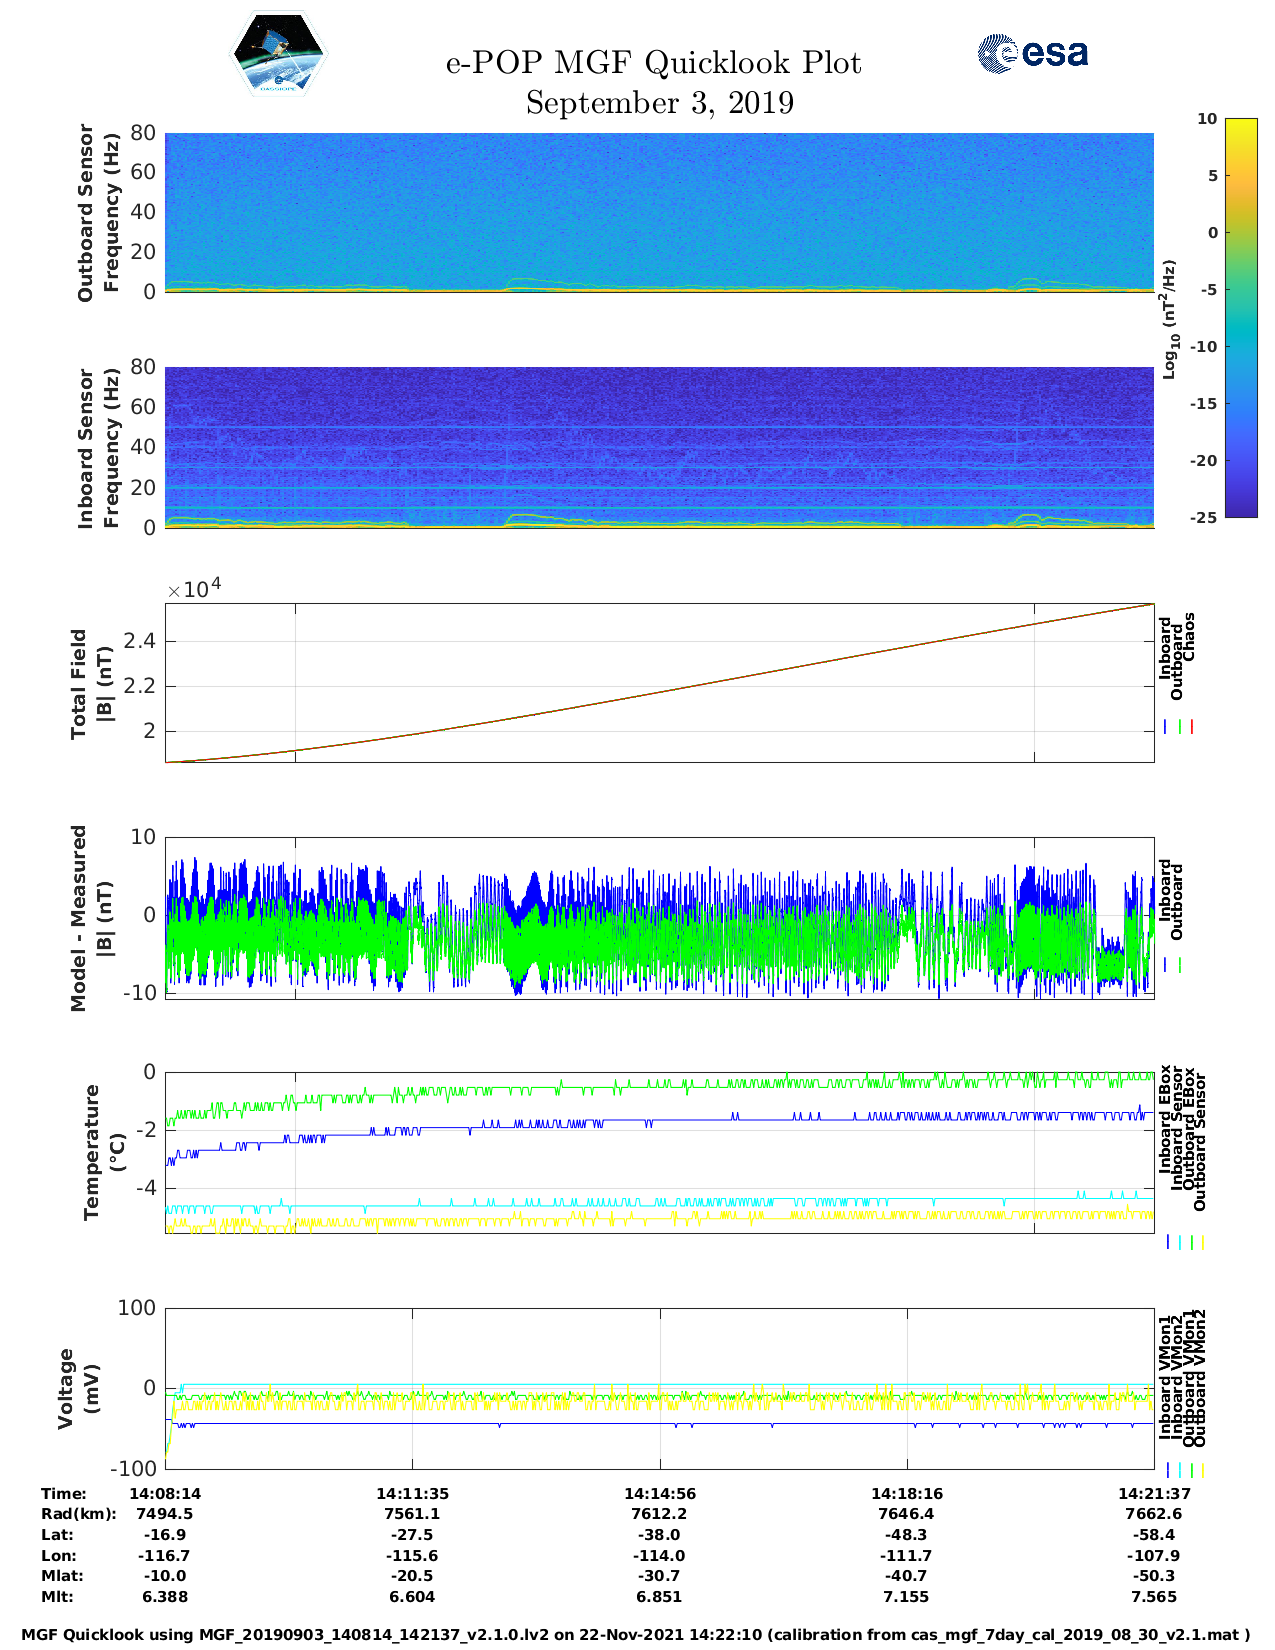Click the Voltage plot panel
The height and width of the screenshot is (1650, 1275).
pos(659,1388)
